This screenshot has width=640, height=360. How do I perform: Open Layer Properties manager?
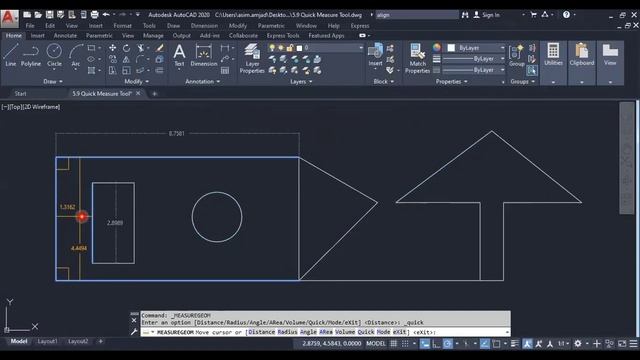coord(252,58)
